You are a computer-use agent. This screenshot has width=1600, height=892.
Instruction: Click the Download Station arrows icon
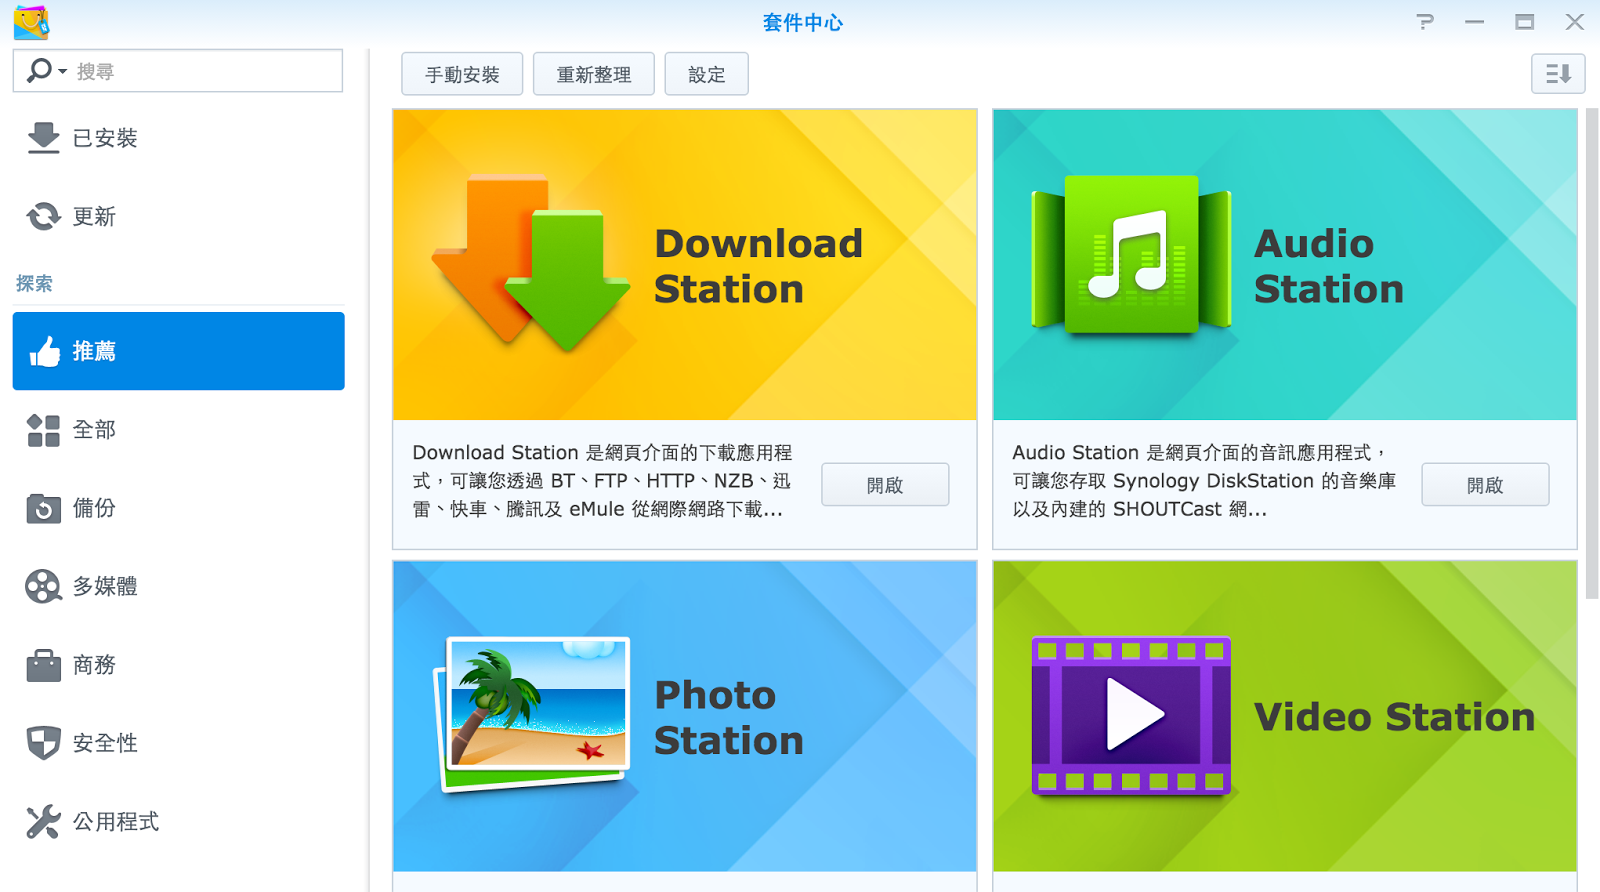pos(531,264)
